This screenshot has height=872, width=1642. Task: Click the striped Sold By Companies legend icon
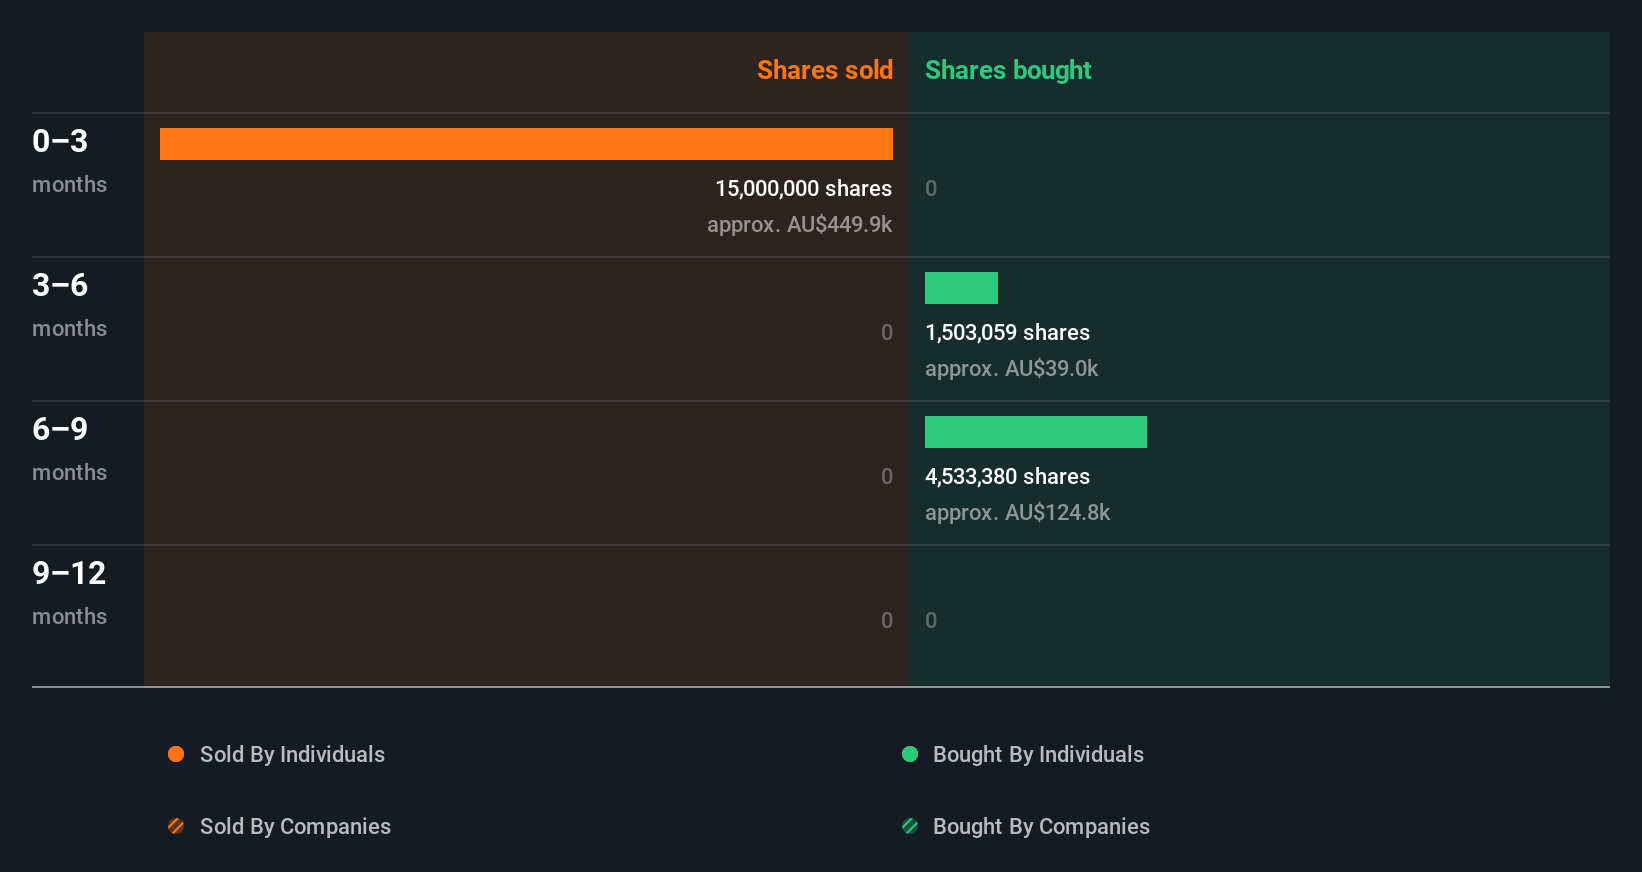point(176,826)
